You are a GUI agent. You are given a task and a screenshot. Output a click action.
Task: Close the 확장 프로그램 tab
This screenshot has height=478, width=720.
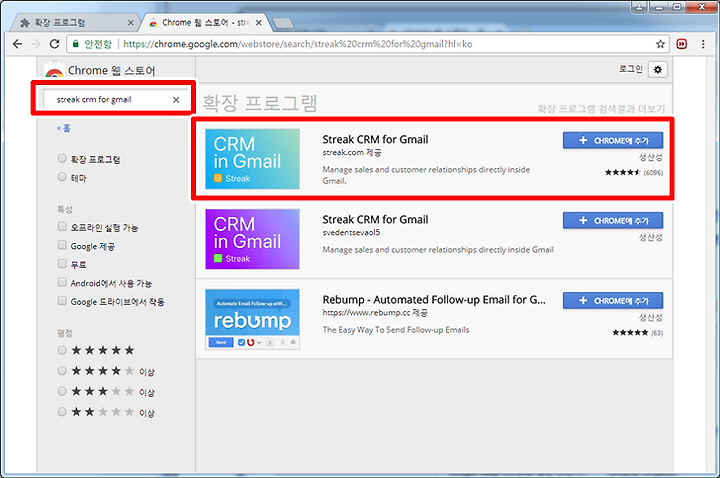click(x=130, y=22)
